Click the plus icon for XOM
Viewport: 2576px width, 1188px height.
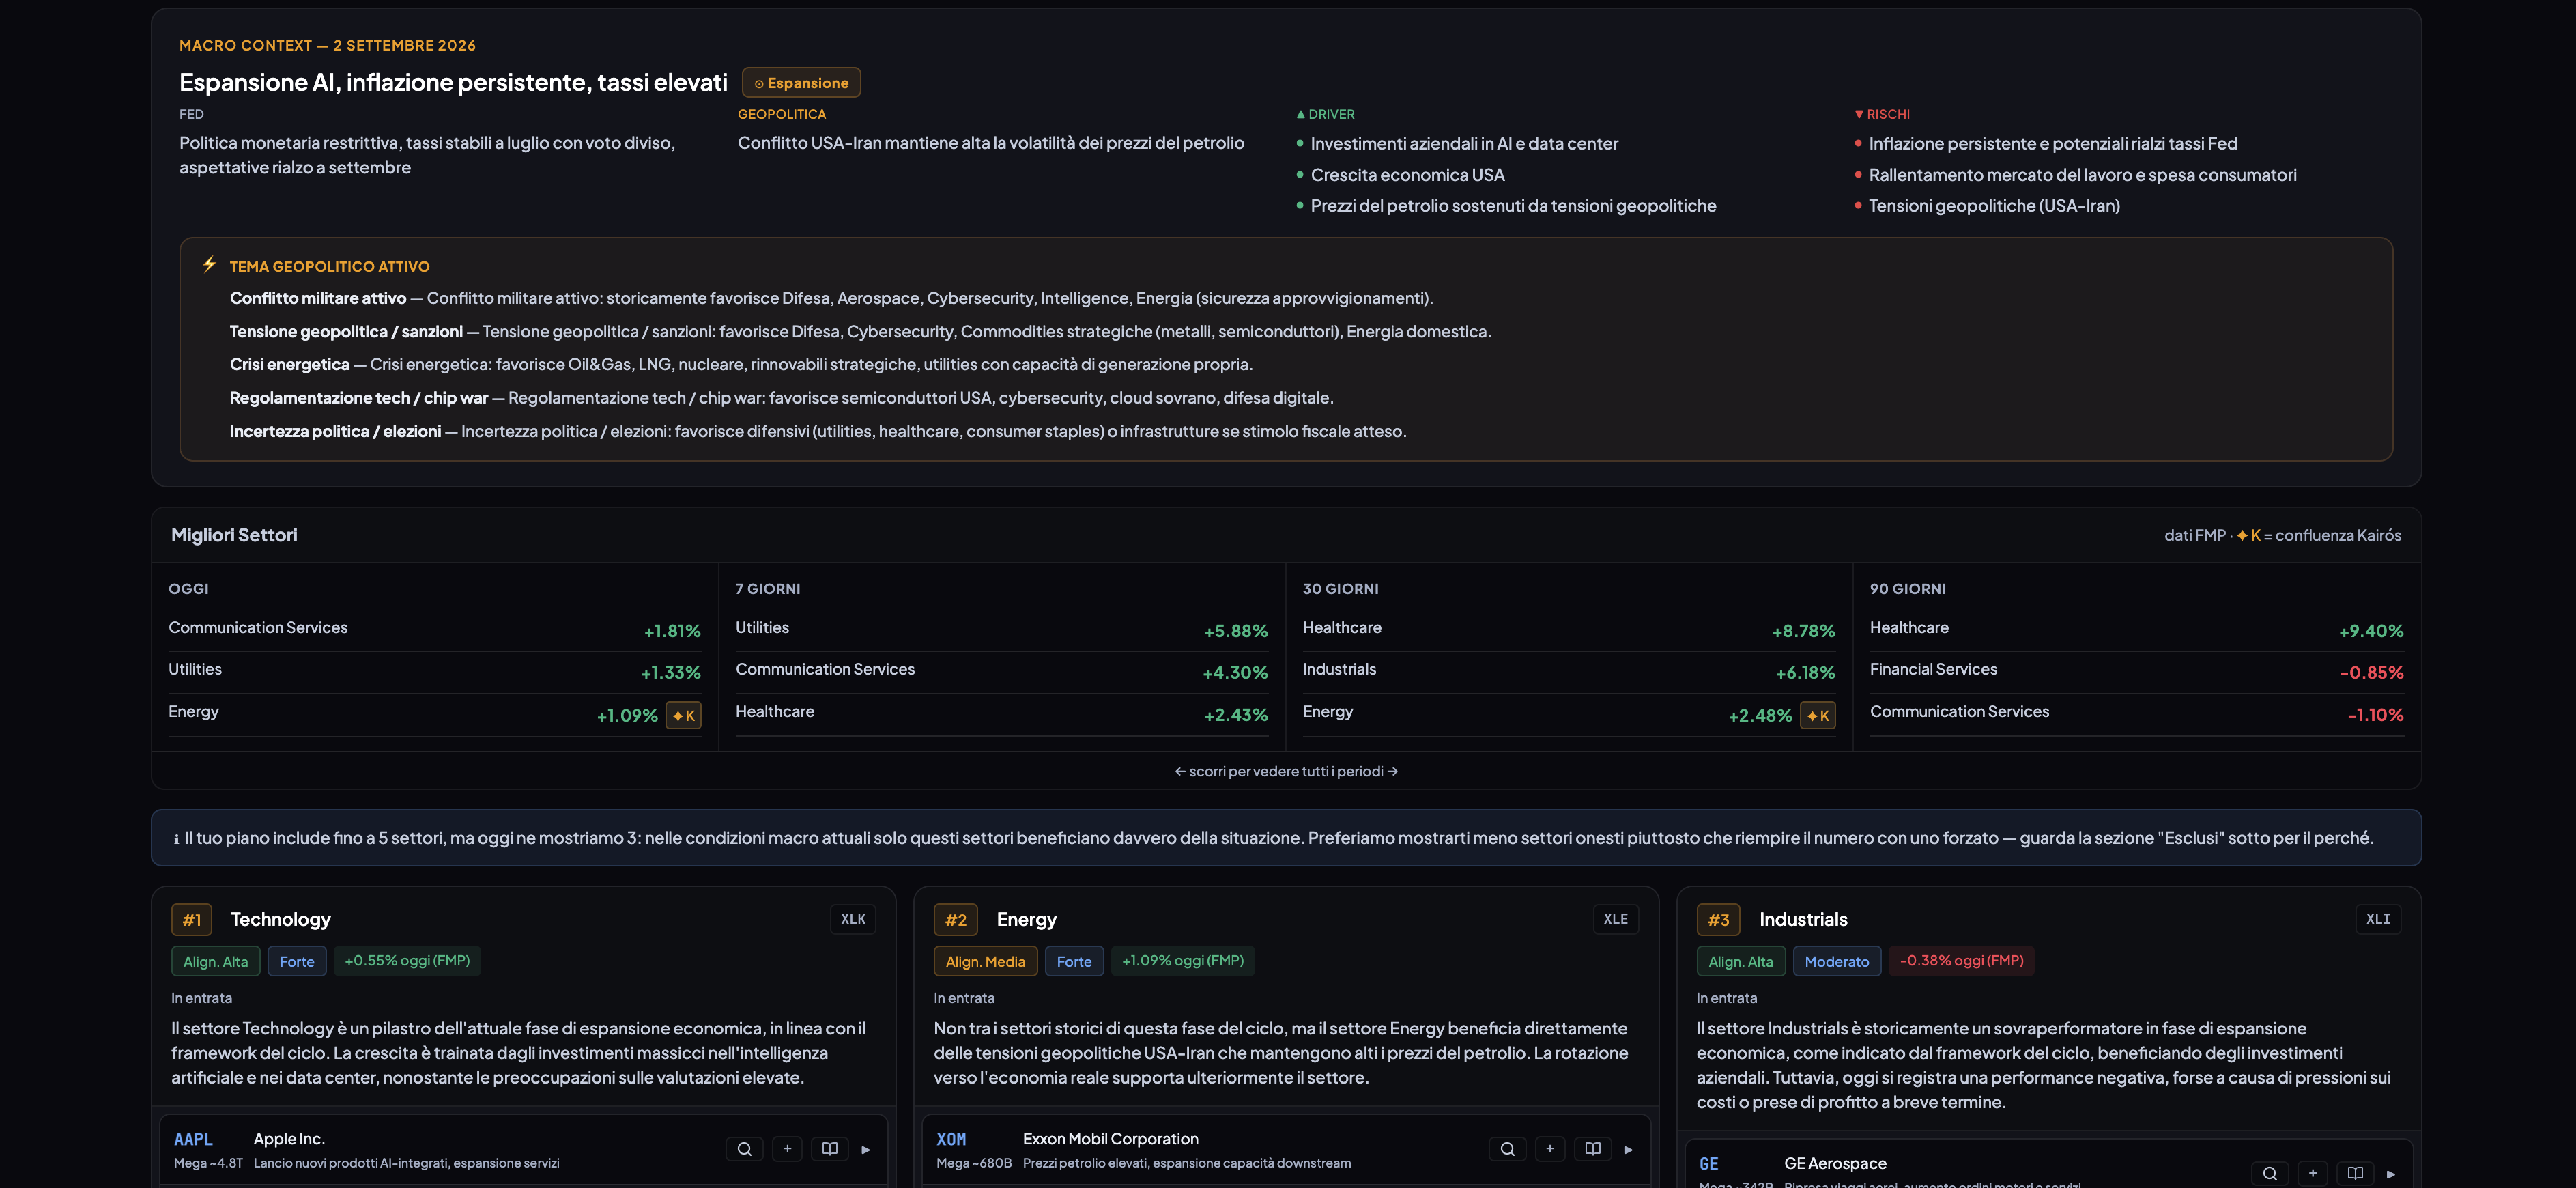(1550, 1149)
